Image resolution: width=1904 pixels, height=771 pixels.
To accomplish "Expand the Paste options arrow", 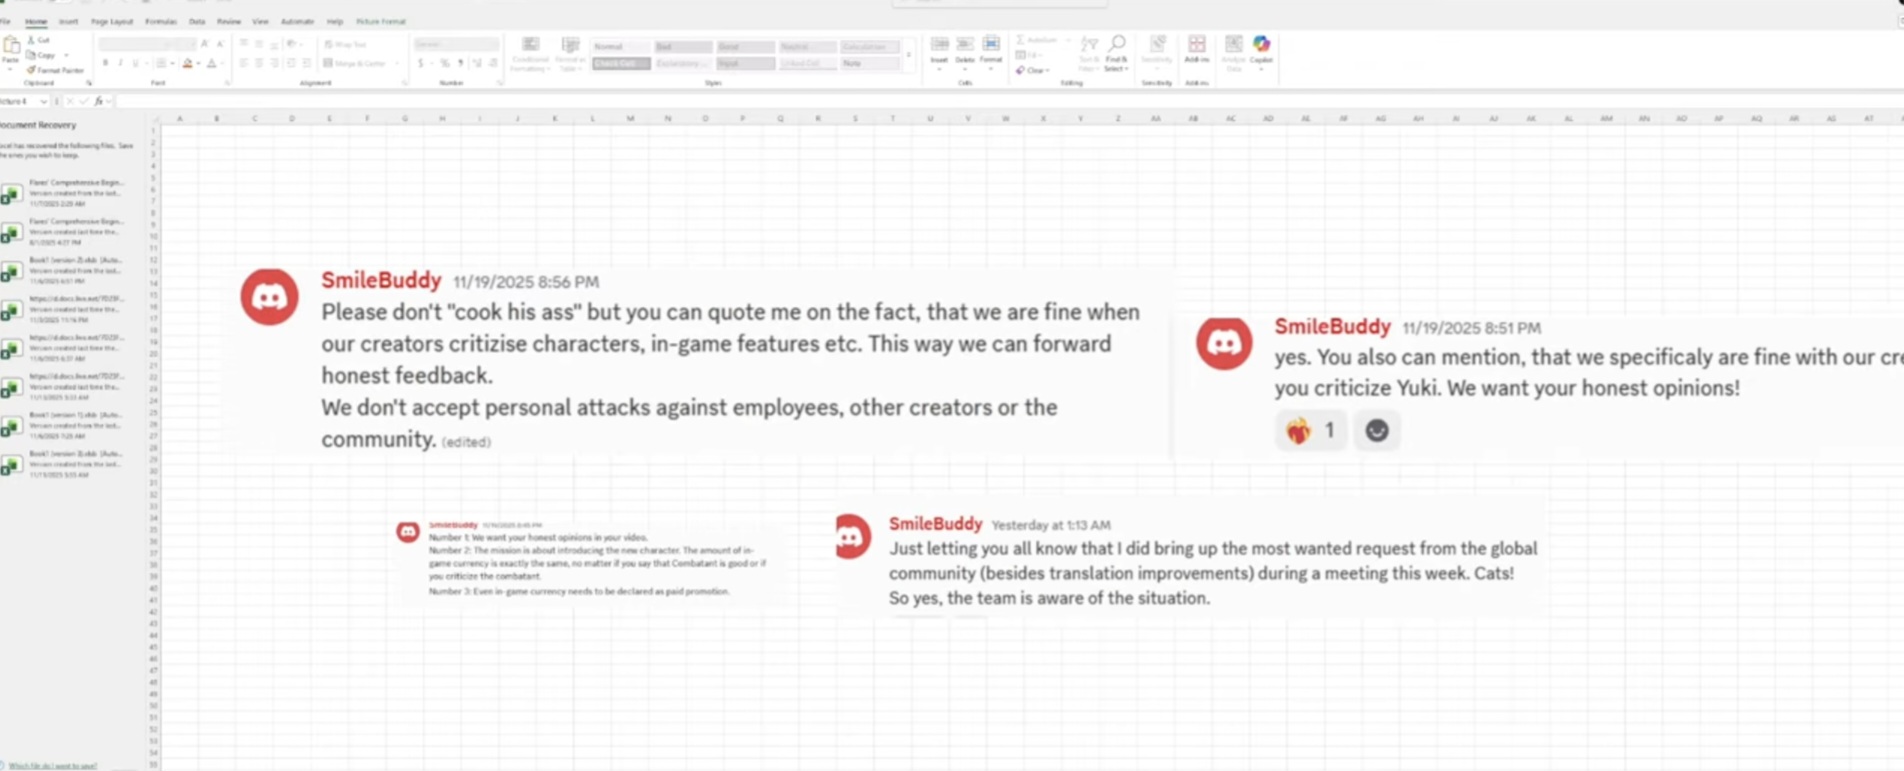I will 11,70.
